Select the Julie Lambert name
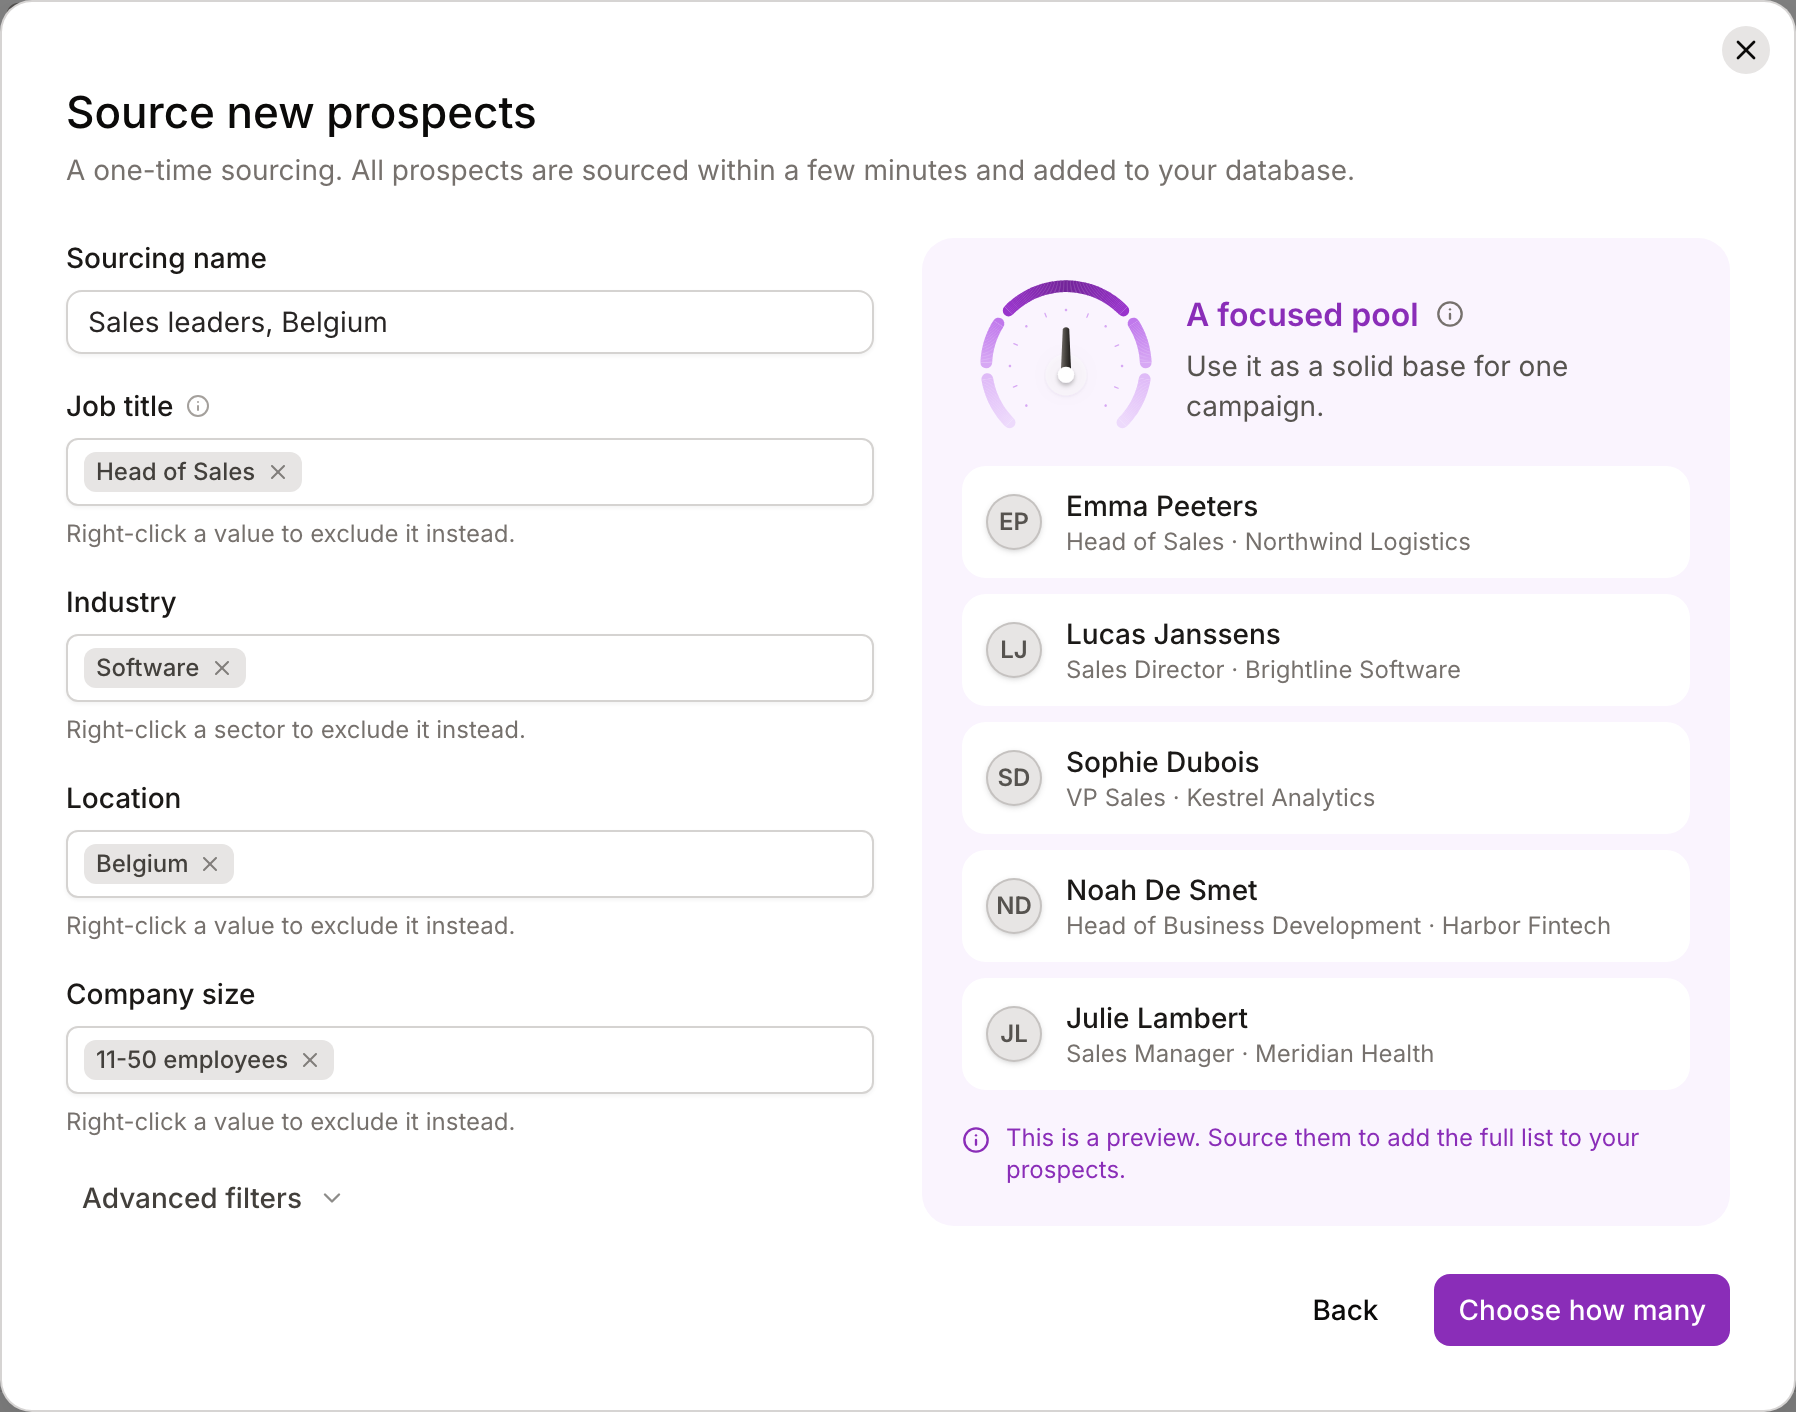 (1157, 1018)
